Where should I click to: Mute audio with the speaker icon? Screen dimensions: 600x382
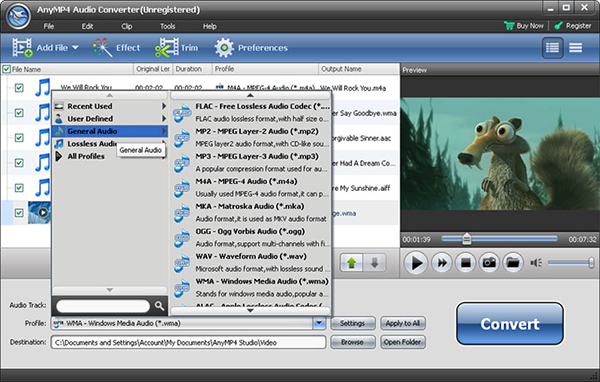536,263
